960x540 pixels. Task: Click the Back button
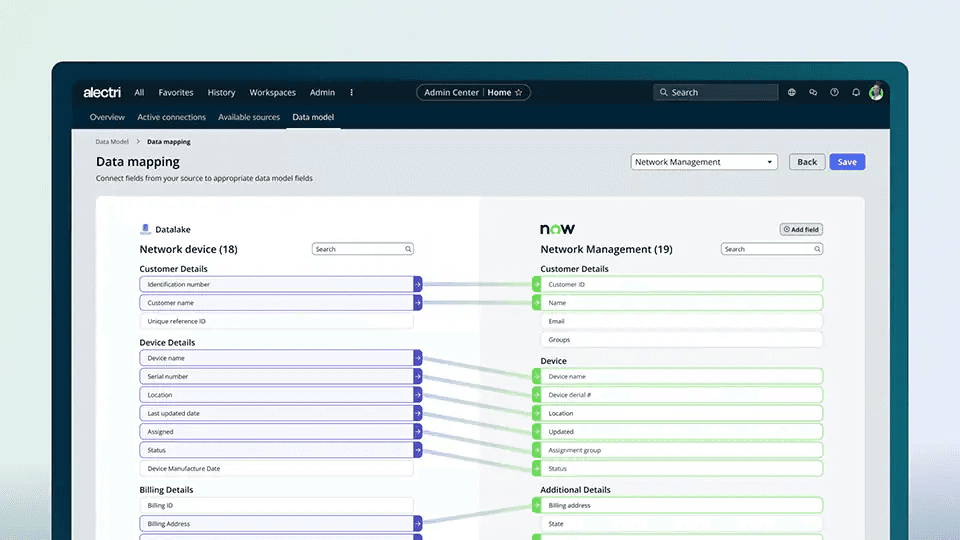807,162
